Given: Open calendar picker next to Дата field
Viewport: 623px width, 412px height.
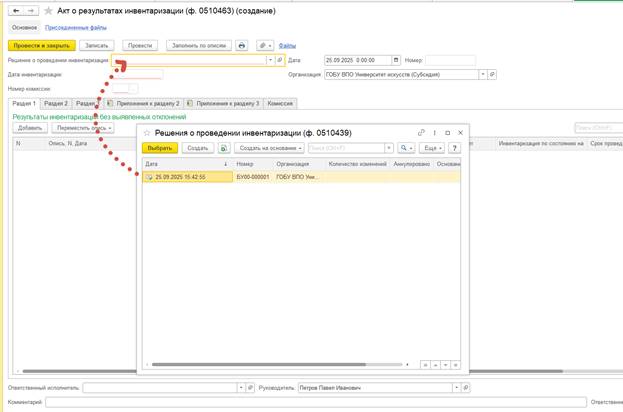Looking at the screenshot, I should click(x=396, y=60).
